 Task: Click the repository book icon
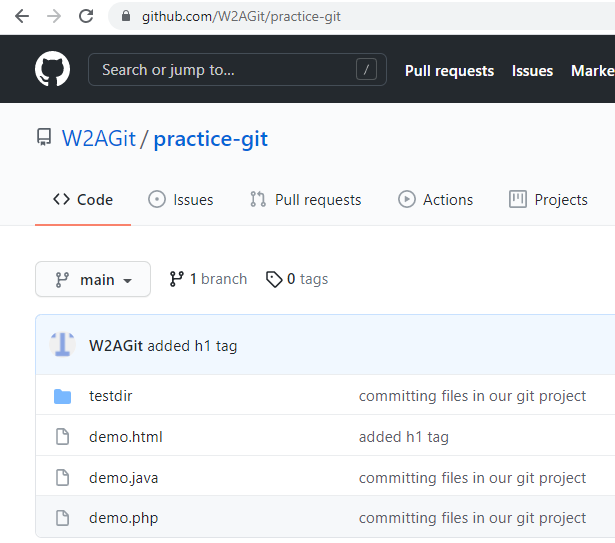pos(44,137)
